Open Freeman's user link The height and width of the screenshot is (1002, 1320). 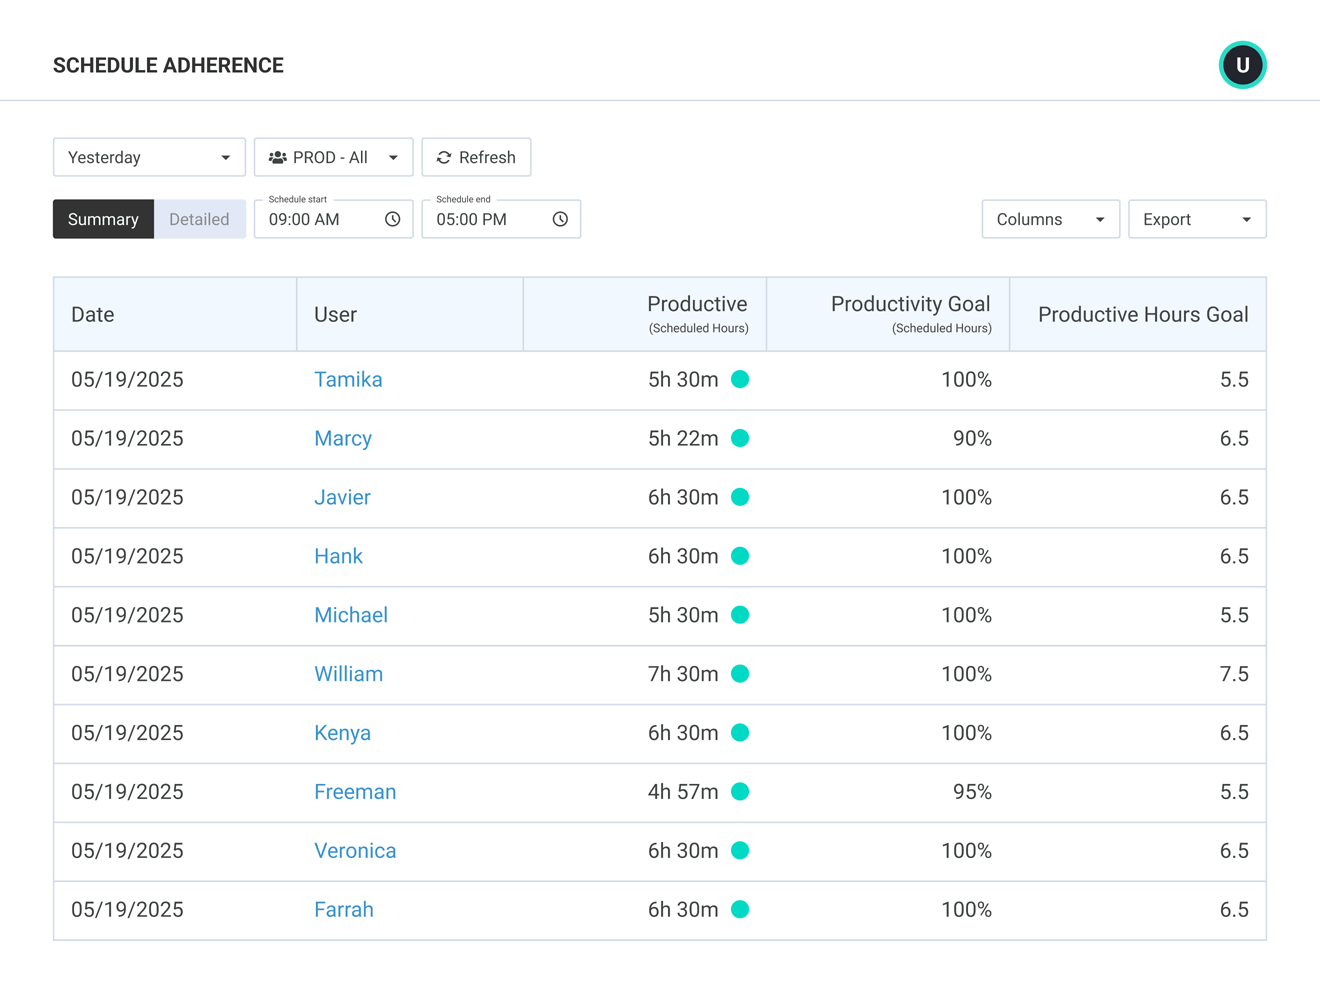pyautogui.click(x=355, y=792)
